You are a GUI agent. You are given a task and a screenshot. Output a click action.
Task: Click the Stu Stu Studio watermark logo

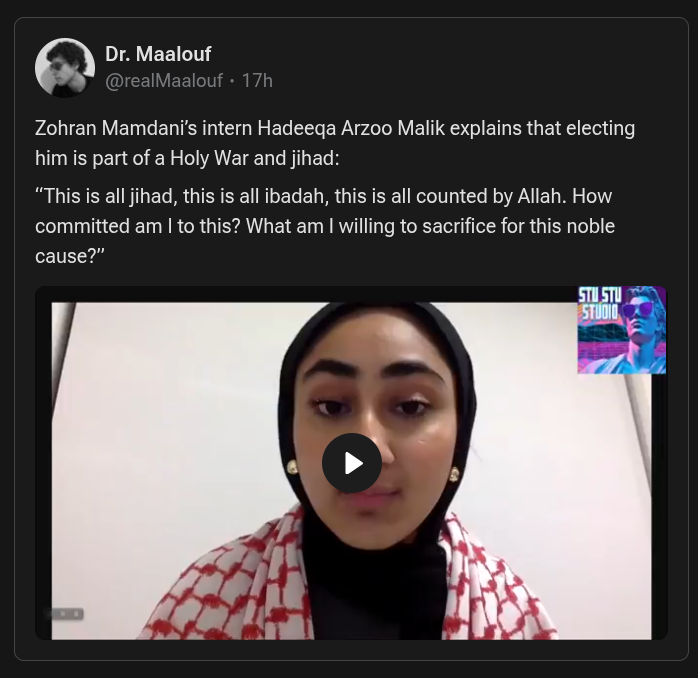pyautogui.click(x=621, y=330)
